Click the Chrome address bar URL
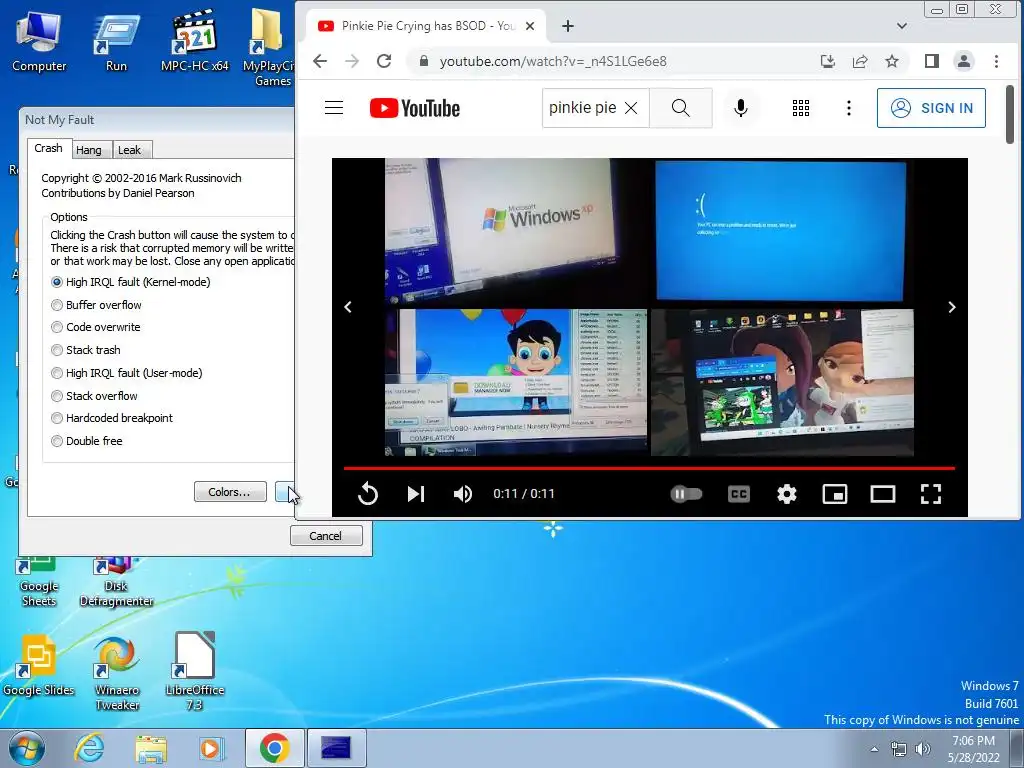Viewport: 1024px width, 768px height. click(553, 61)
